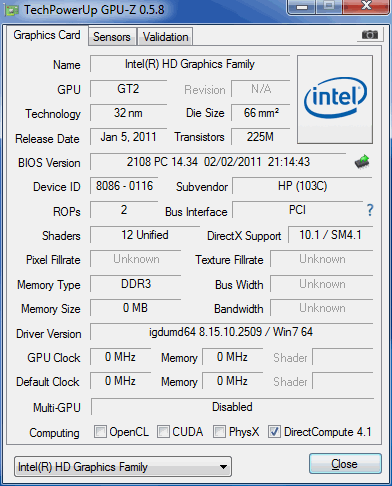Click the Name field showing Intel(R) HD Graphics
The height and width of the screenshot is (486, 392).
tap(190, 64)
